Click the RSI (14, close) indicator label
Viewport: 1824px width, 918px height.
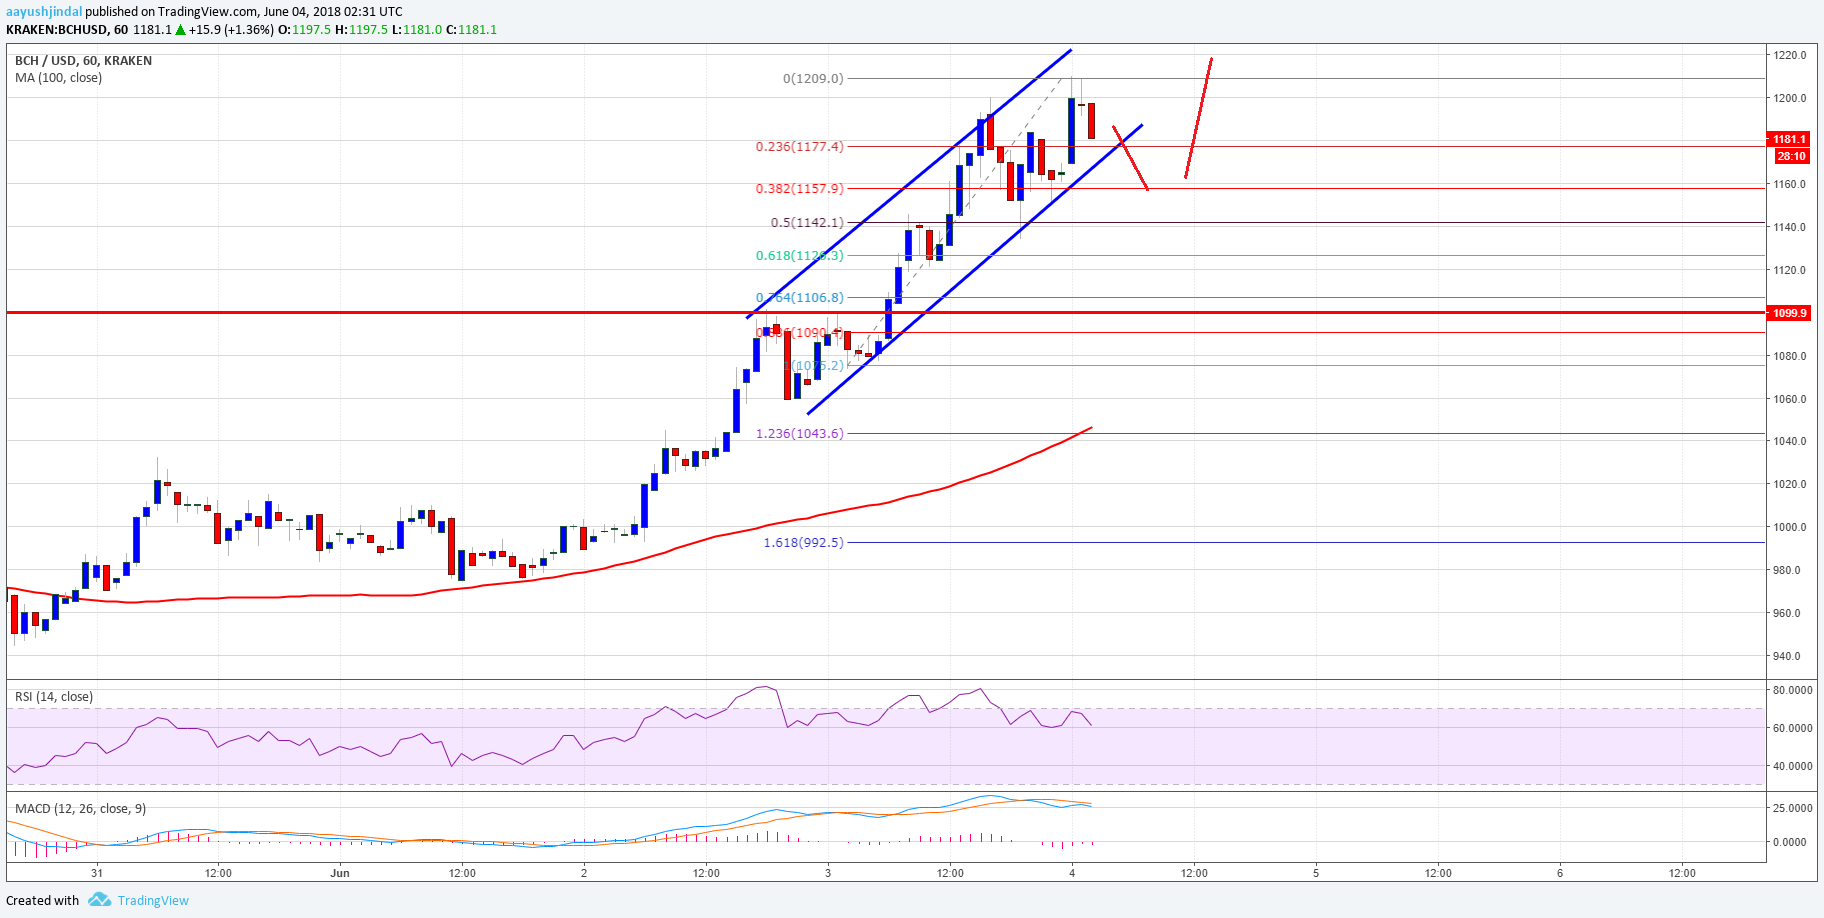[x=54, y=696]
